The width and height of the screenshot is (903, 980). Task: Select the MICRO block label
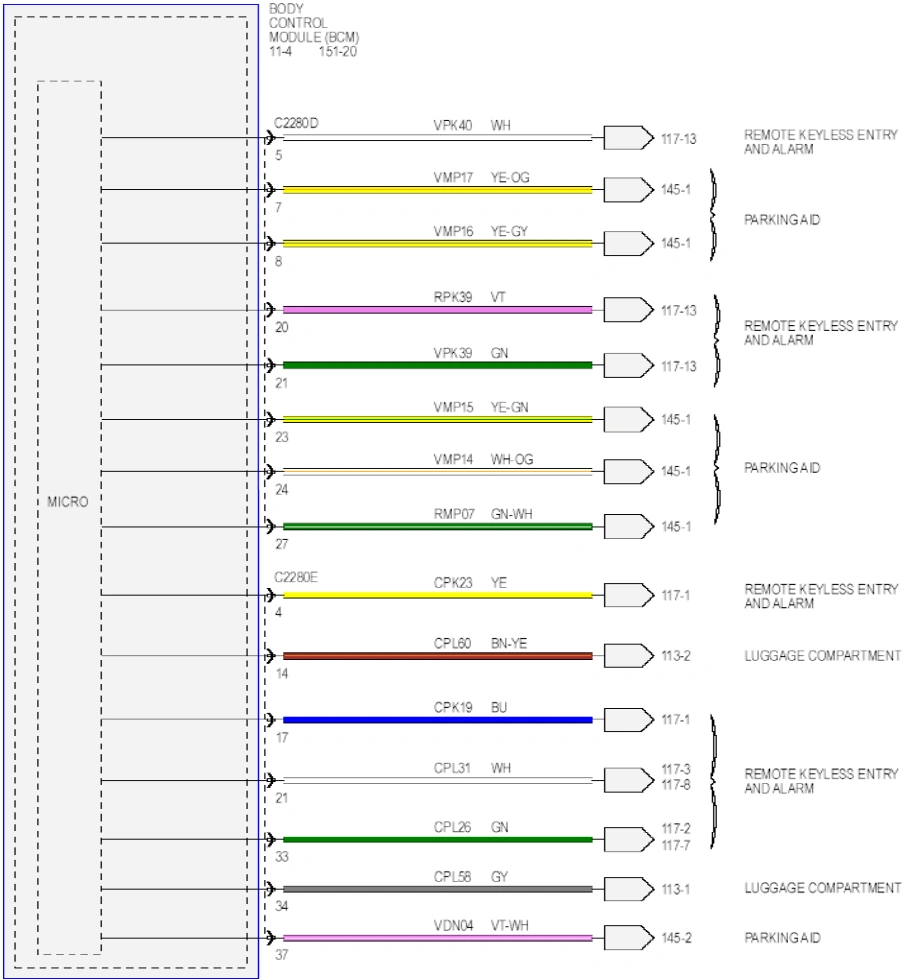[67, 501]
